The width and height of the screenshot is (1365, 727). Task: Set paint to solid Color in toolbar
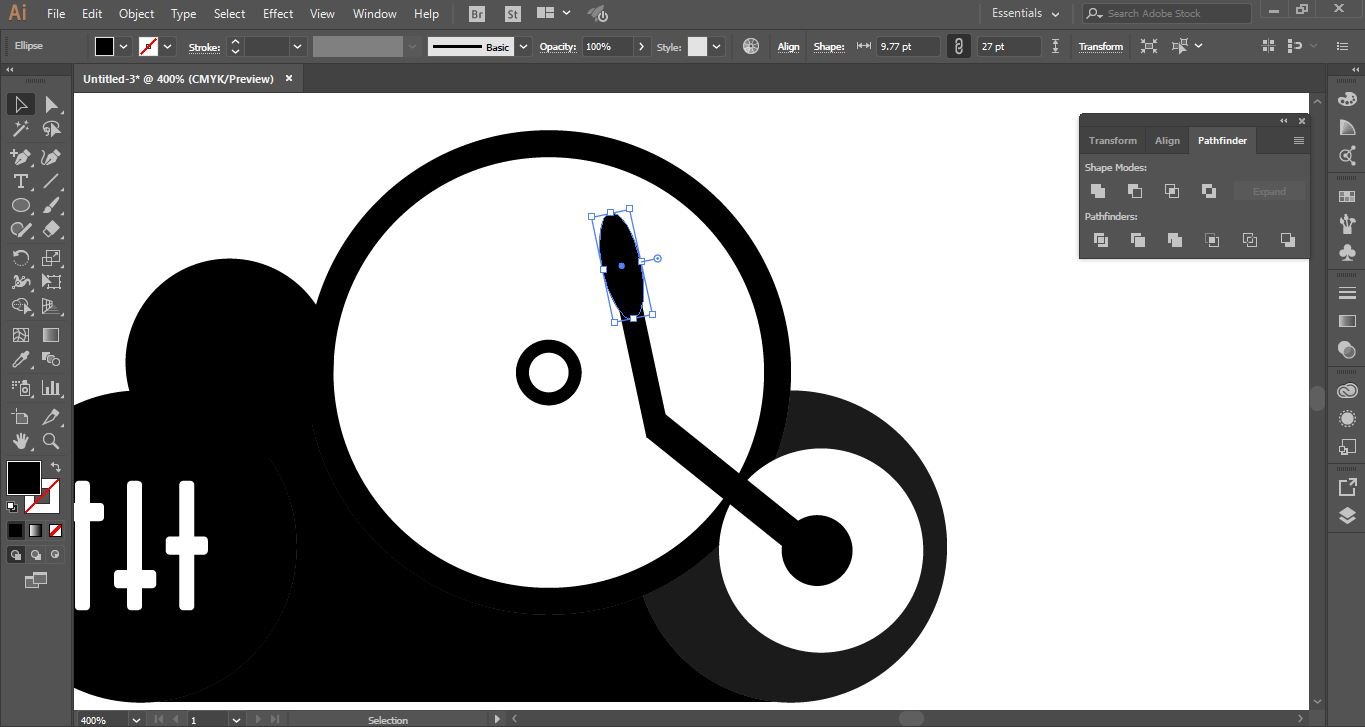[x=16, y=530]
